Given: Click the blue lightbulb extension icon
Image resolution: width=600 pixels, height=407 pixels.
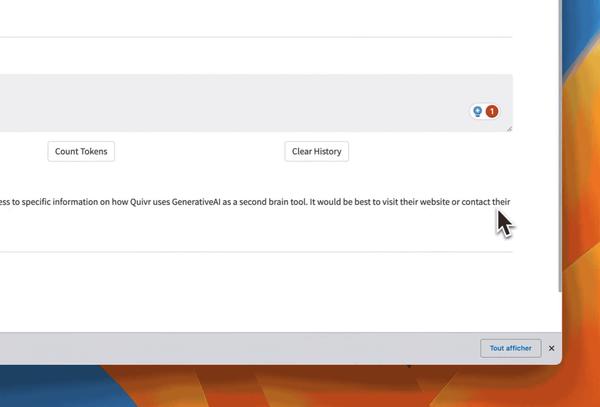Looking at the screenshot, I should [477, 111].
